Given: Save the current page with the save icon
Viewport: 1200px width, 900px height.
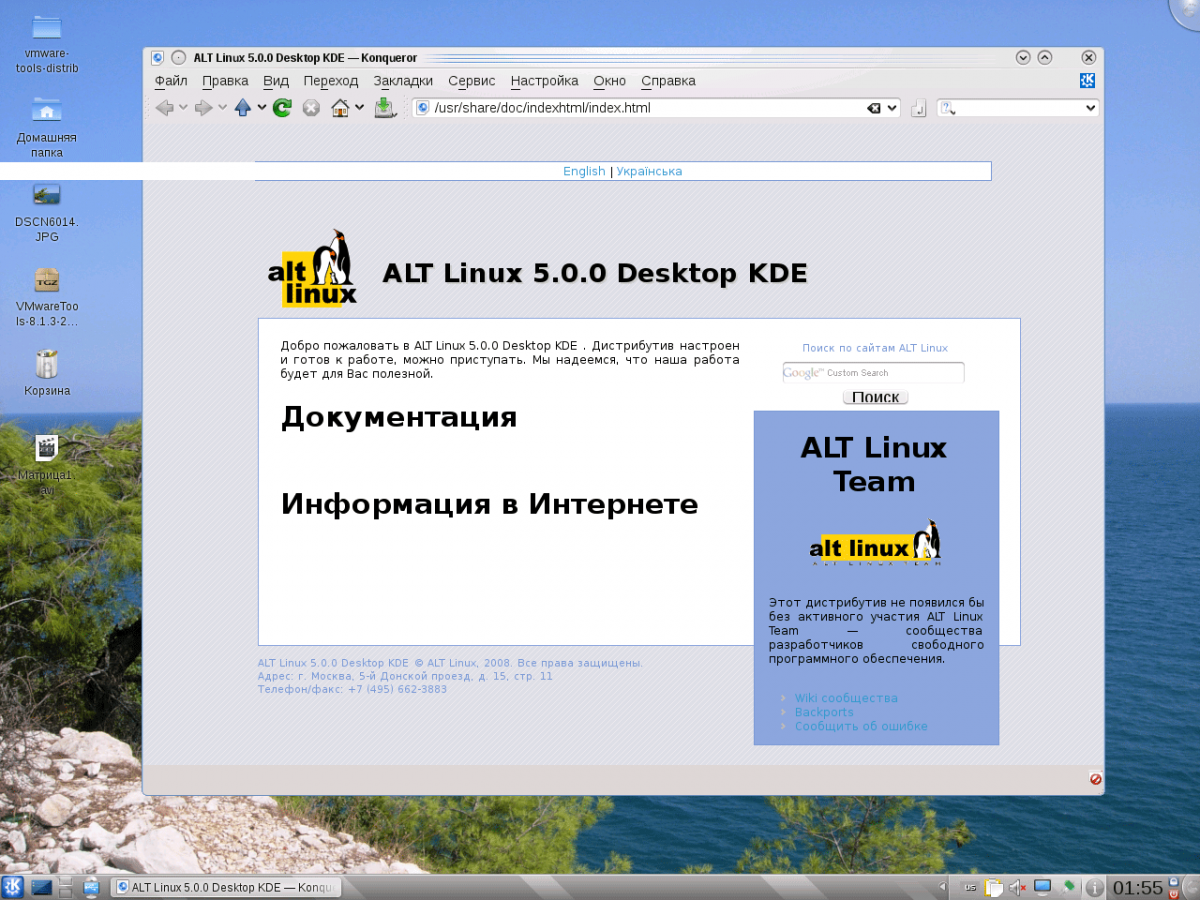Looking at the screenshot, I should pyautogui.click(x=385, y=107).
